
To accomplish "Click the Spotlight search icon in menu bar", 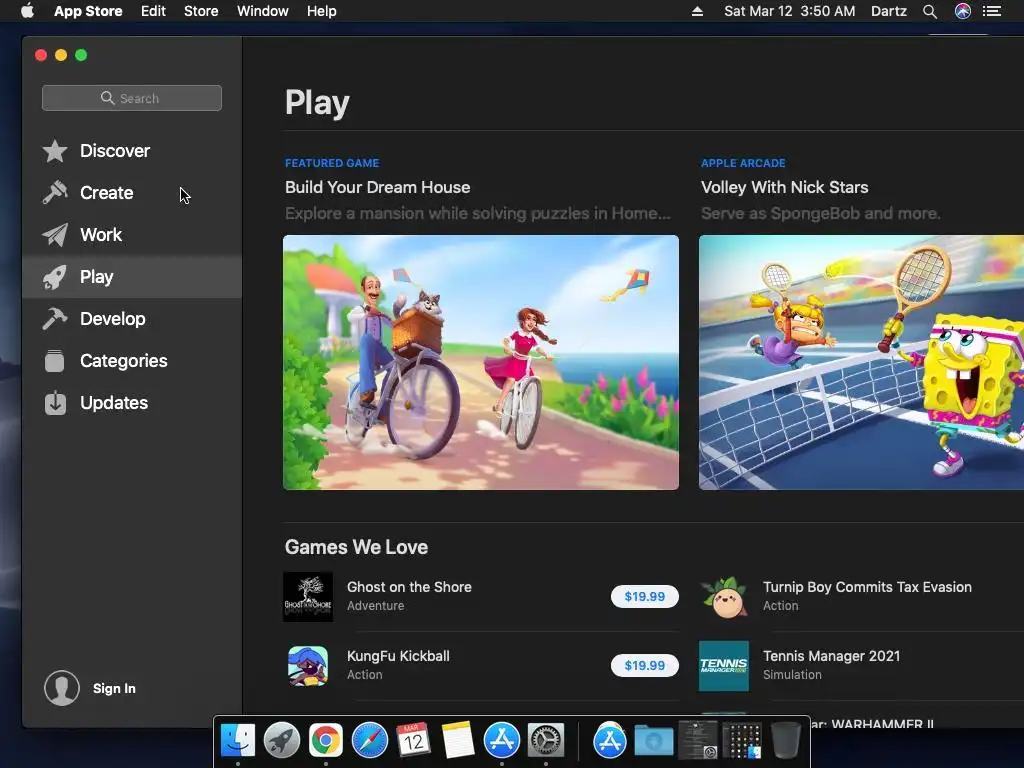I will pyautogui.click(x=930, y=11).
